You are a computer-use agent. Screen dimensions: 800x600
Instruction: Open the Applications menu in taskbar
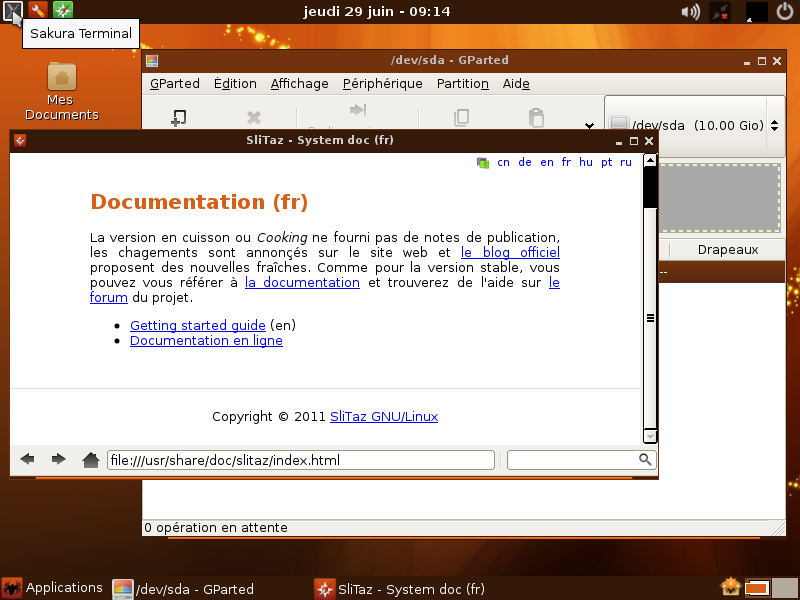pyautogui.click(x=52, y=588)
